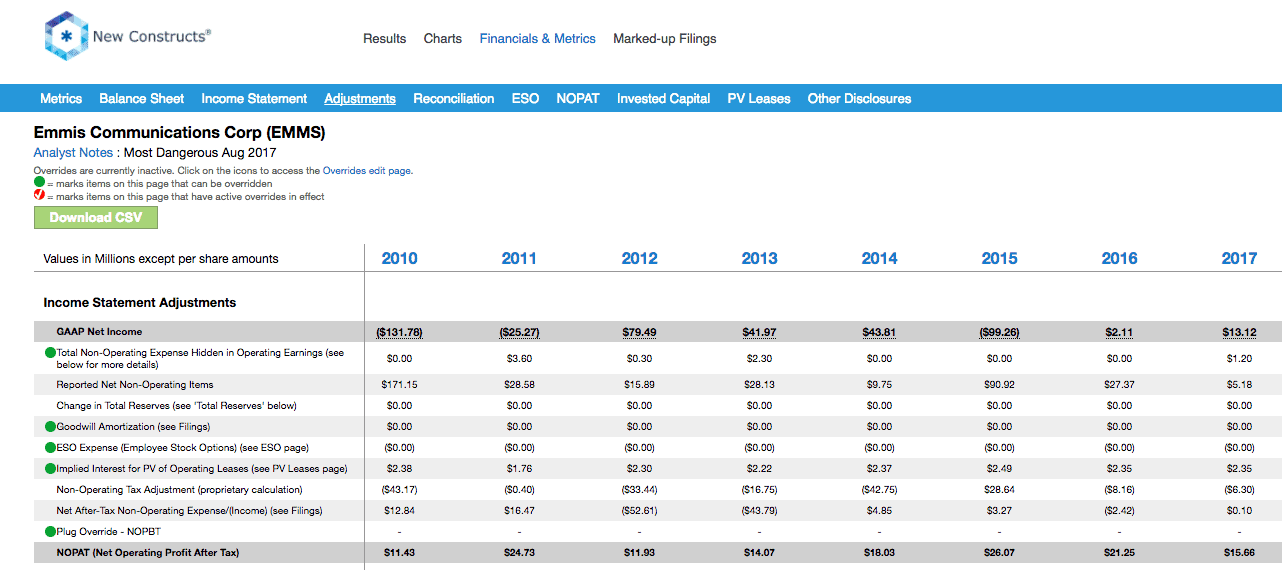The width and height of the screenshot is (1282, 570).
Task: Click the Reported Net Non-Operating Items row label
Action: pos(135,385)
